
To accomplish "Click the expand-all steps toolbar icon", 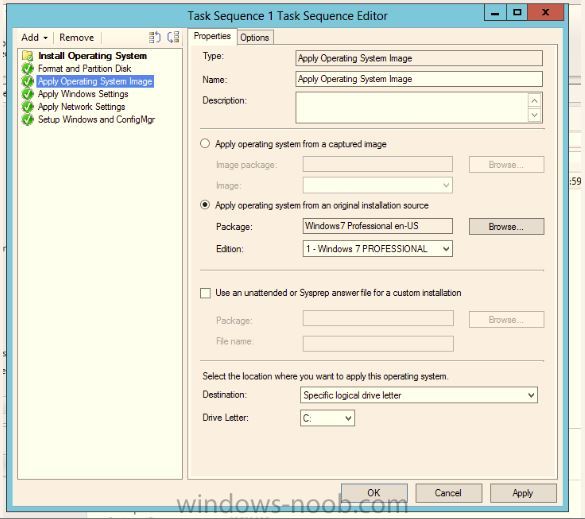I will coord(154,37).
